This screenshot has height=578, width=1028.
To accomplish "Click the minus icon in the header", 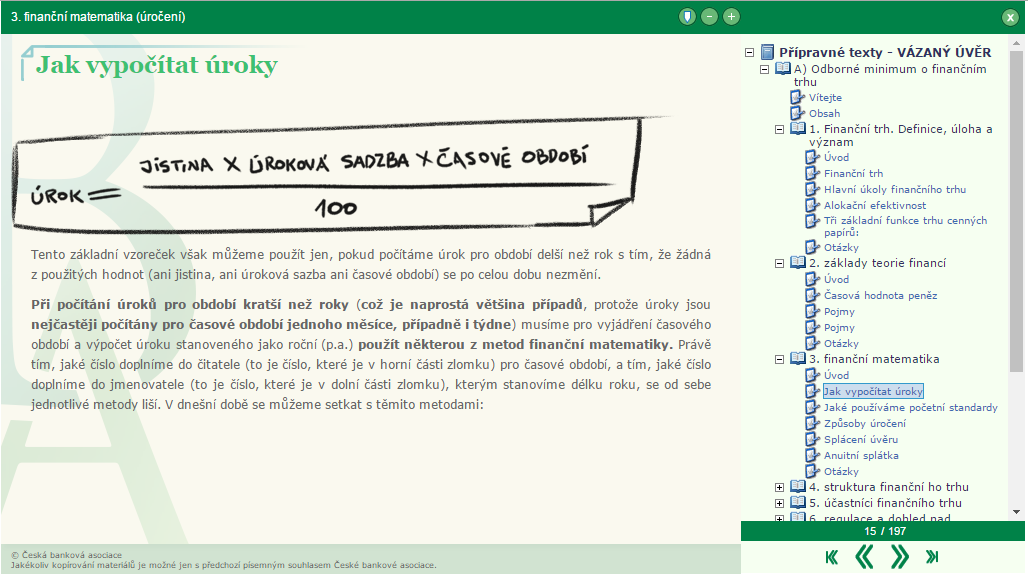I will (709, 16).
